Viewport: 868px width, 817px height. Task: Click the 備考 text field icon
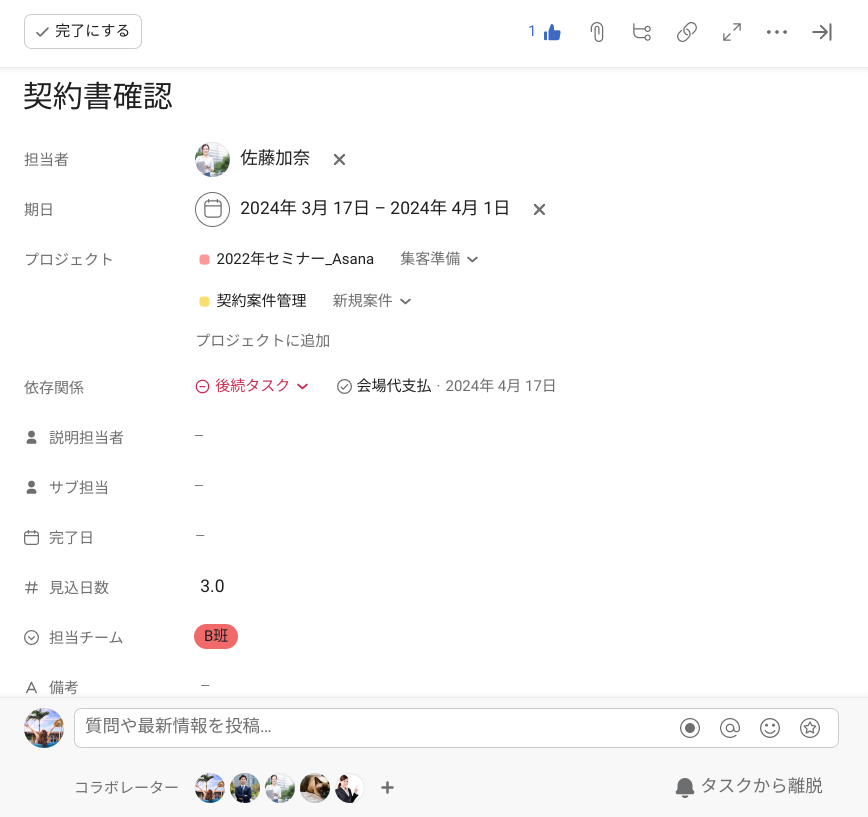pyautogui.click(x=32, y=687)
